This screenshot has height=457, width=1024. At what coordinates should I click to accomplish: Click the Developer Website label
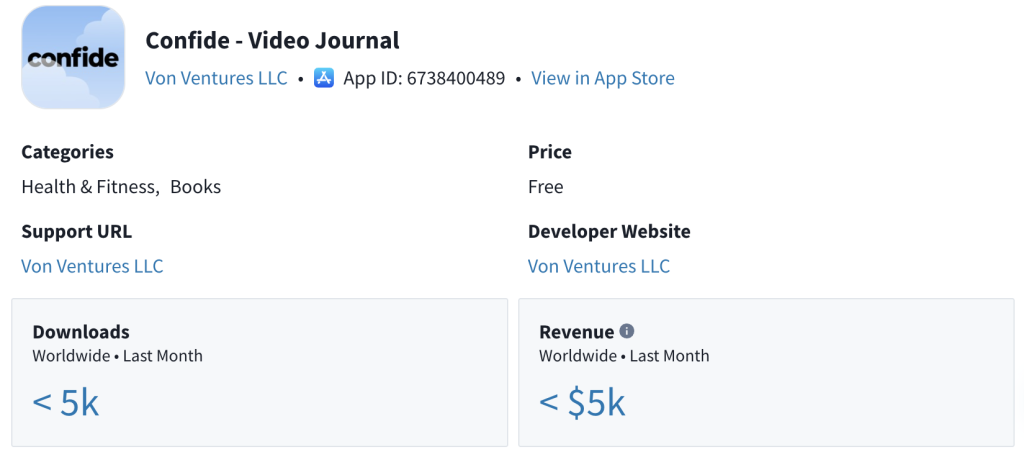609,231
